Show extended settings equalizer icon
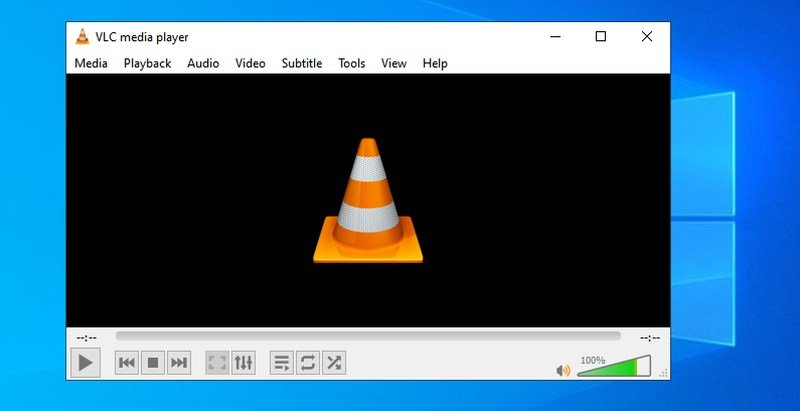The image size is (800, 411). point(243,363)
